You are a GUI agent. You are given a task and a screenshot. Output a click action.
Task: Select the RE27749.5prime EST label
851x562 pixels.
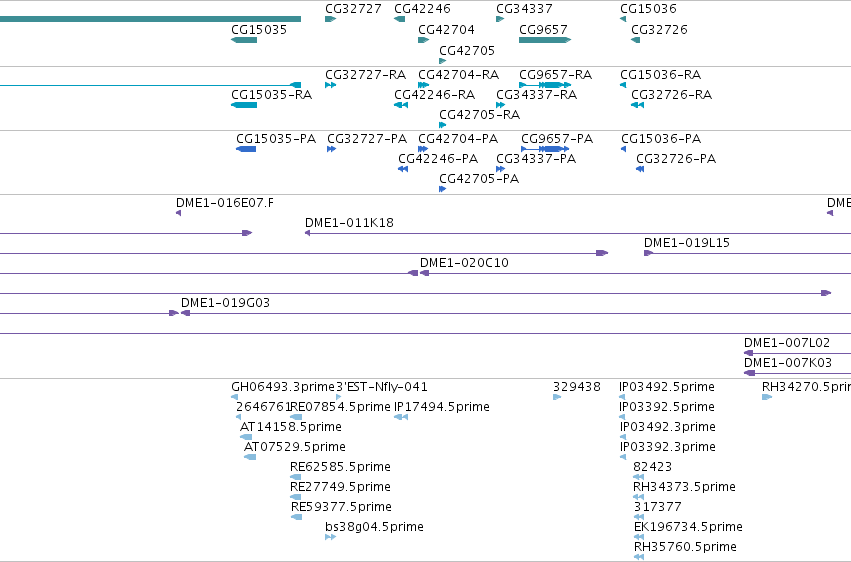tap(340, 487)
